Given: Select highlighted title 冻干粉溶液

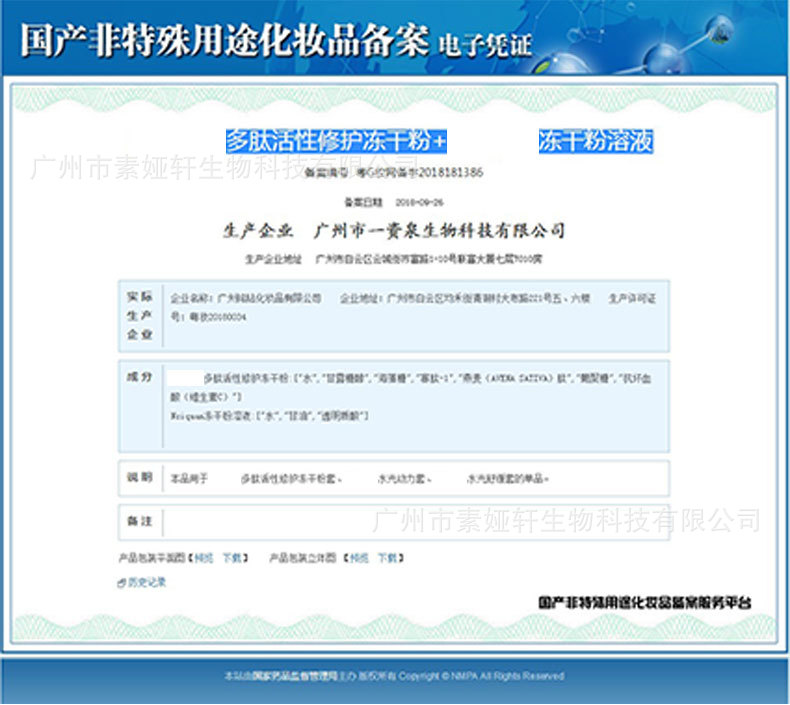Looking at the screenshot, I should pyautogui.click(x=596, y=141).
